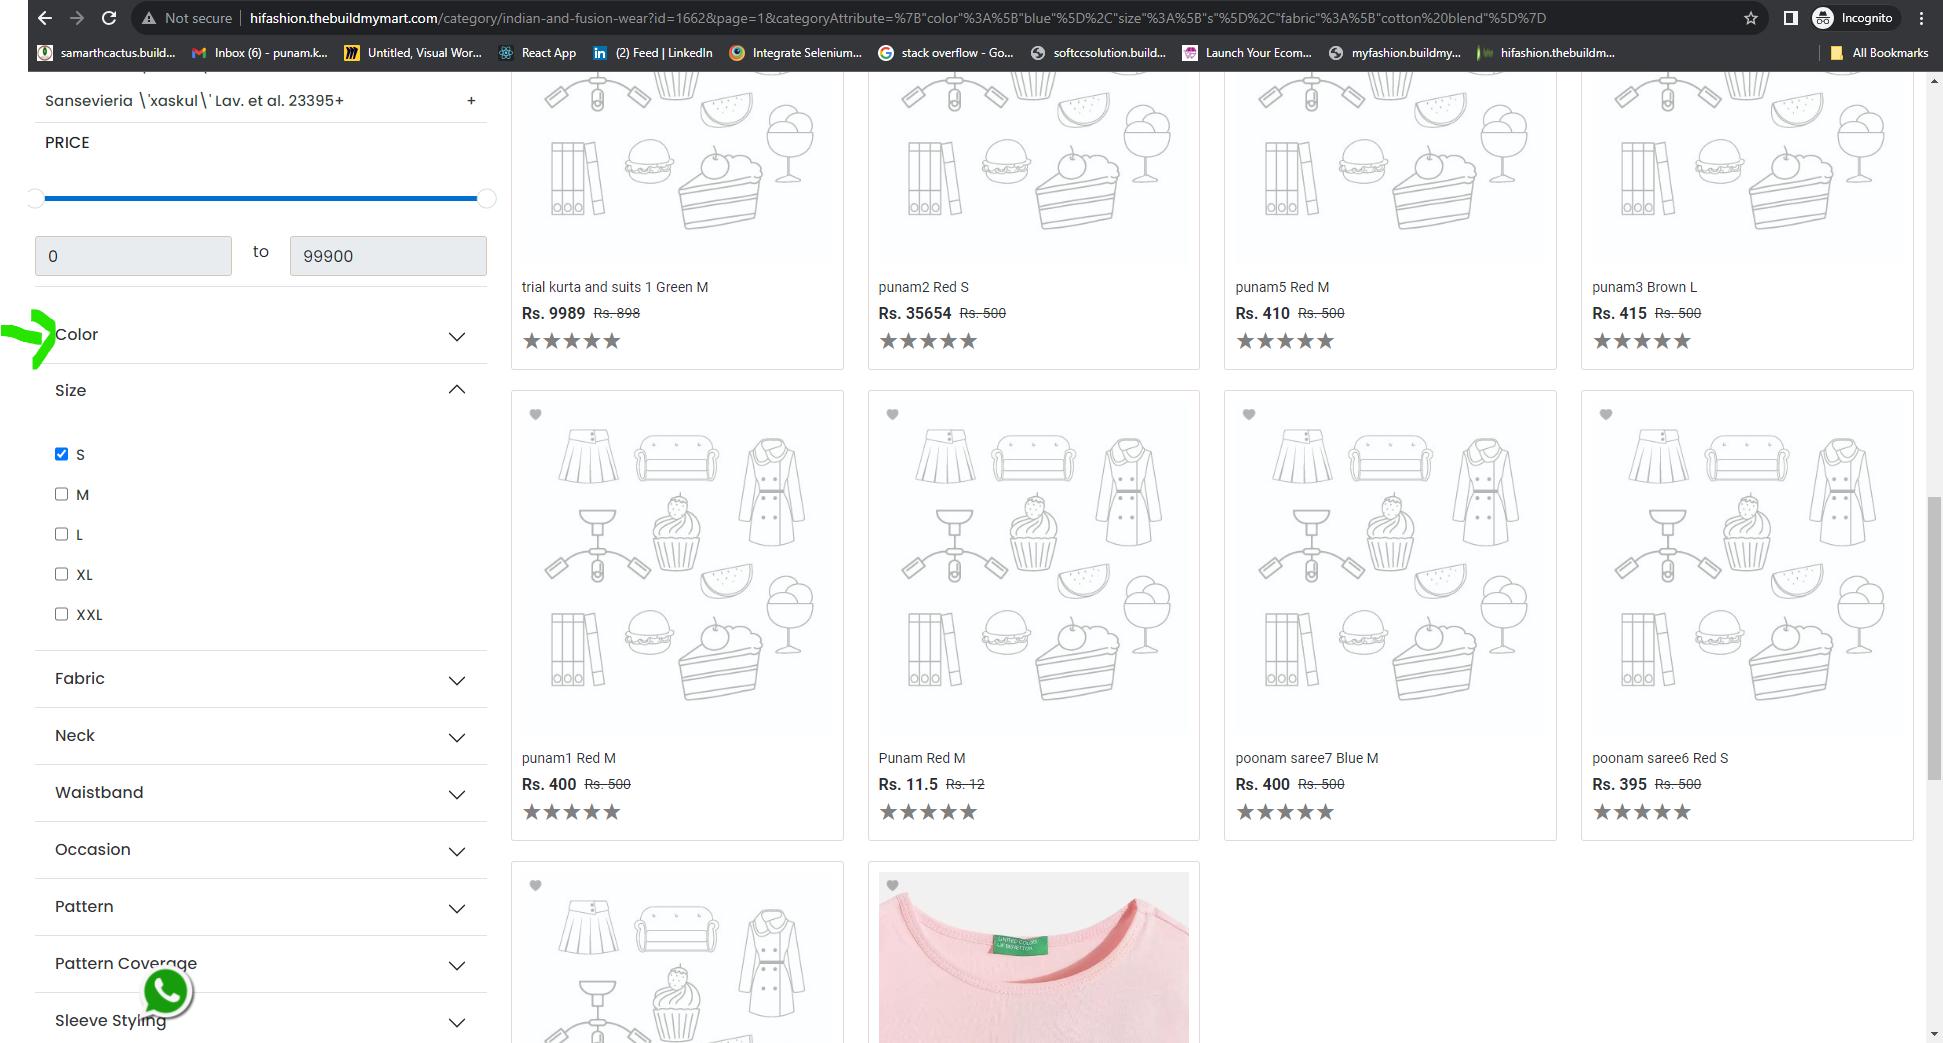Click the minimum price slider handle

pyautogui.click(x=36, y=198)
